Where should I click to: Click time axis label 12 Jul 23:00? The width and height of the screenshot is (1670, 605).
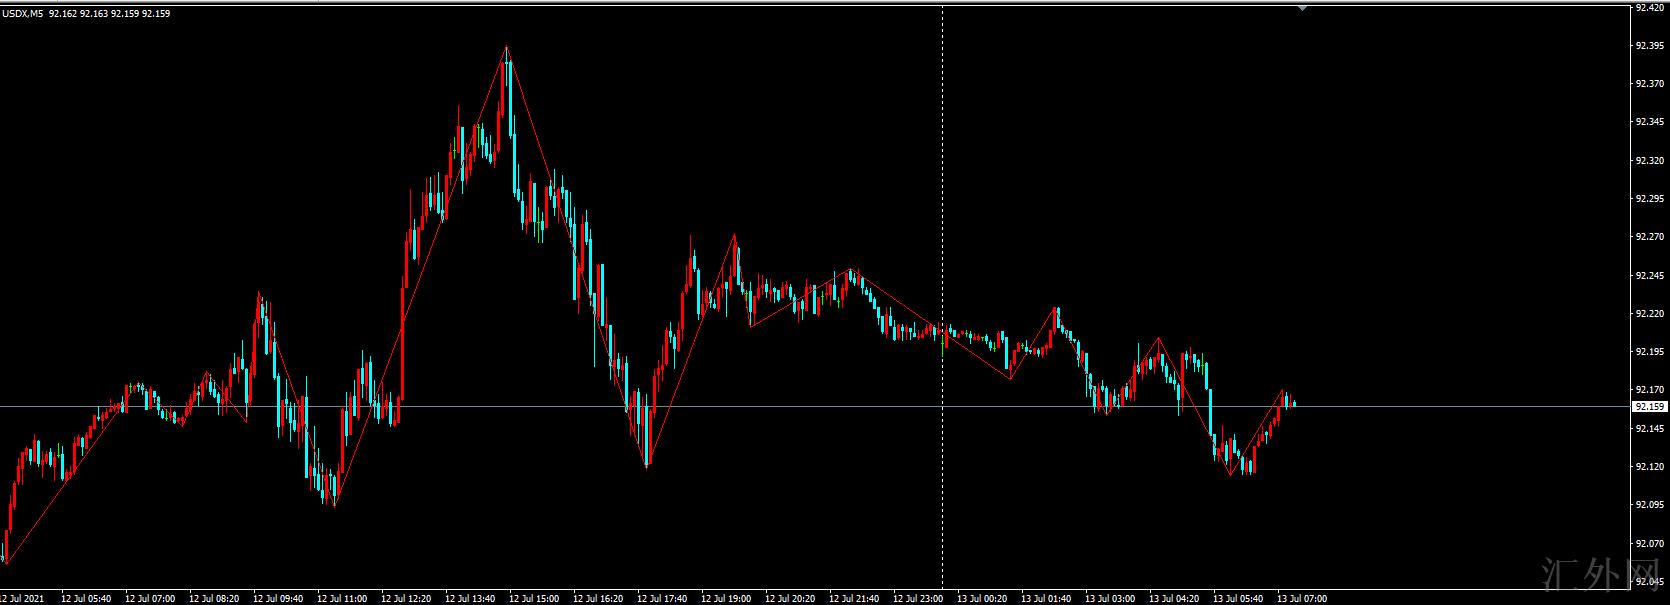(918, 598)
